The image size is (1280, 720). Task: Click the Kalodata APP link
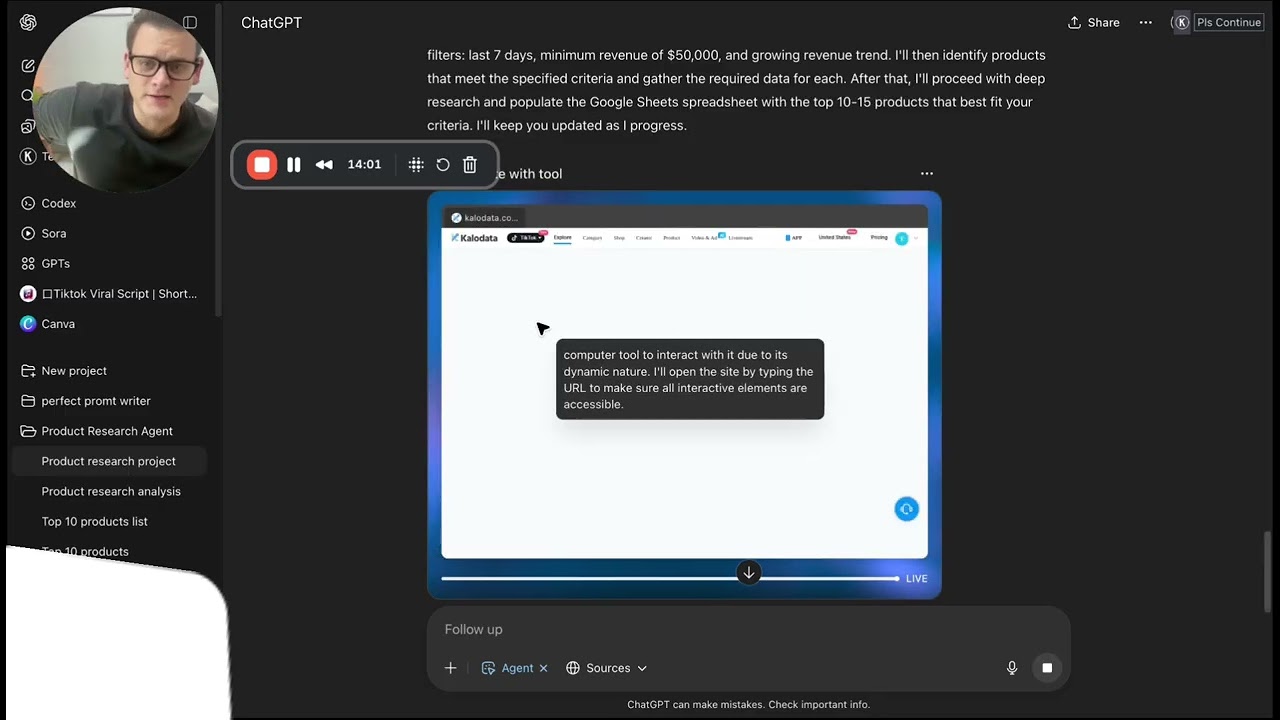pos(794,238)
